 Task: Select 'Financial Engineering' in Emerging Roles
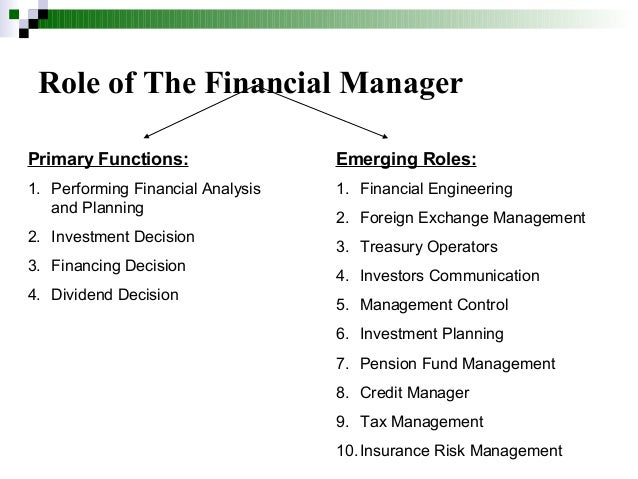point(436,189)
